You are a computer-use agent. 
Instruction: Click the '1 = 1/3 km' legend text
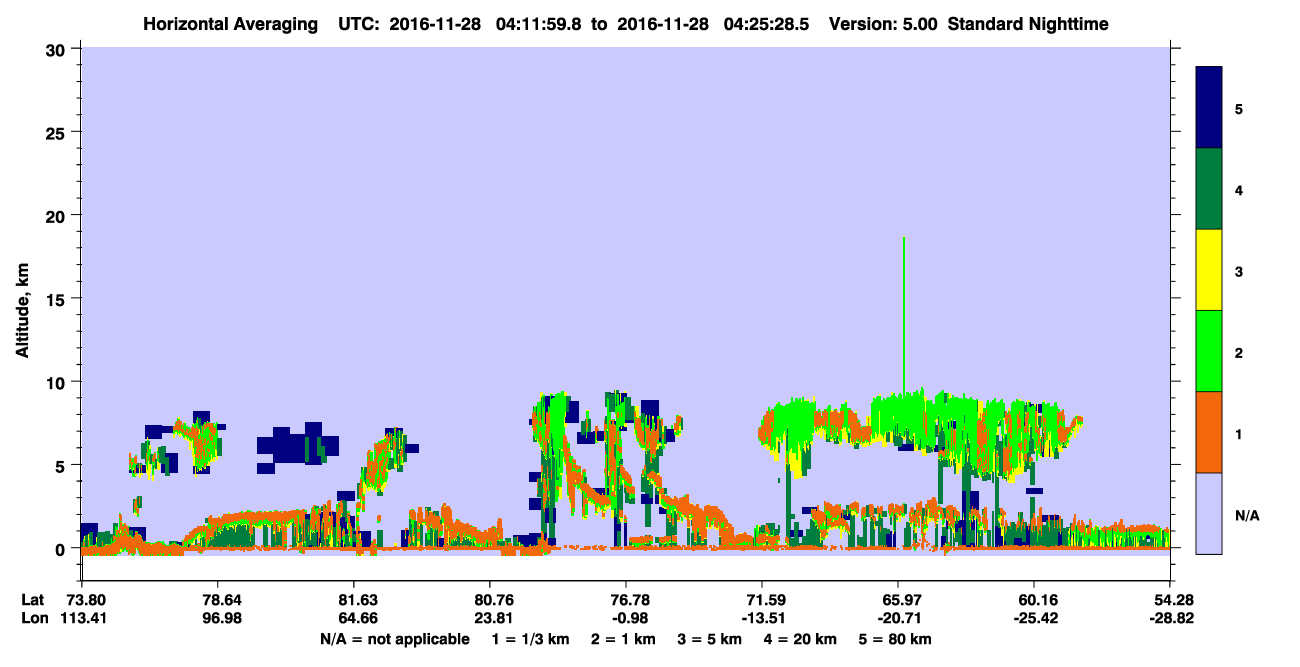point(530,639)
